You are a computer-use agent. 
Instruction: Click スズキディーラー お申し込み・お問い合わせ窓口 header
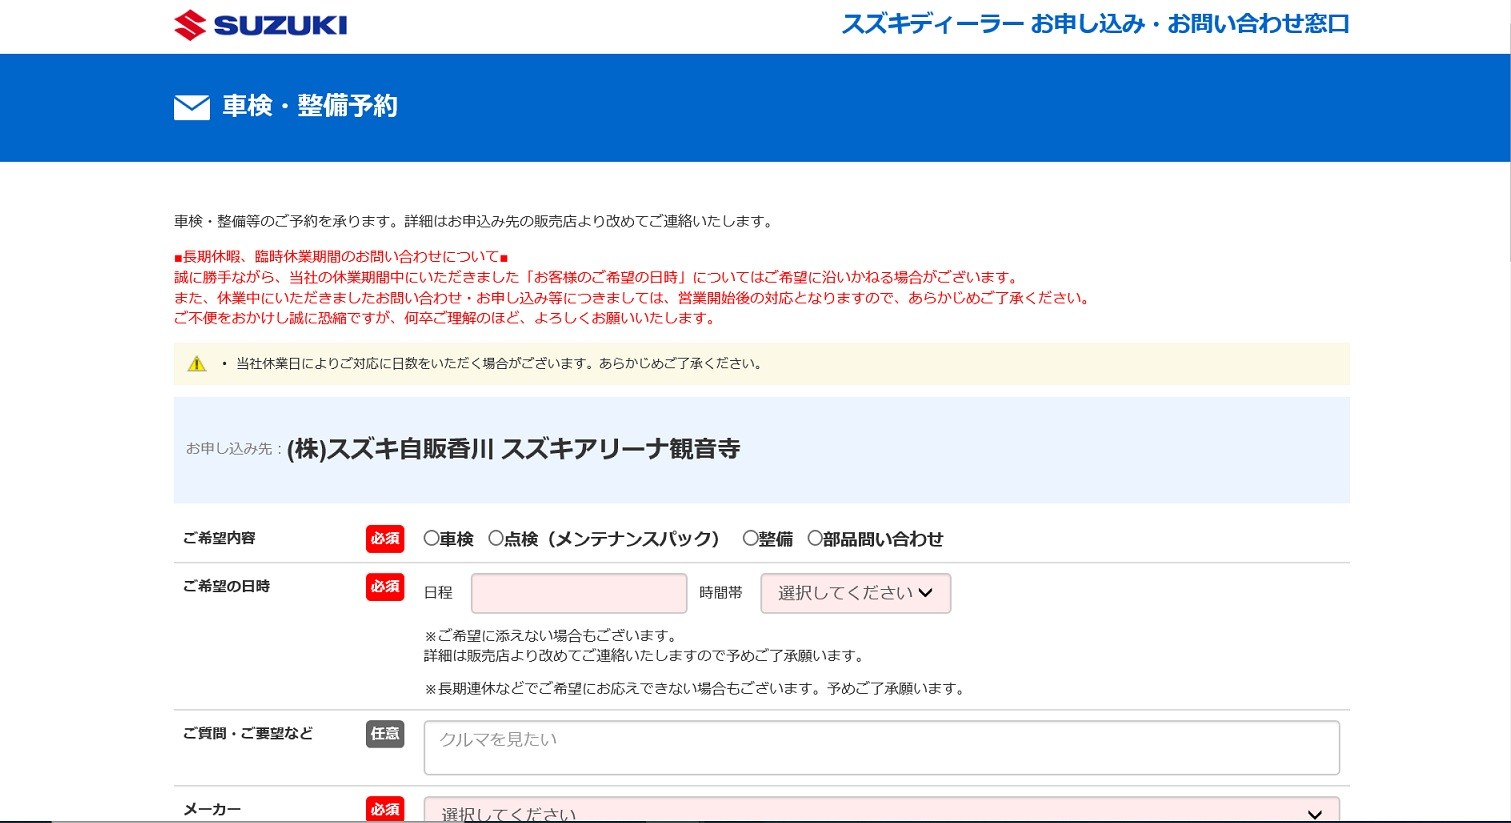[1095, 24]
